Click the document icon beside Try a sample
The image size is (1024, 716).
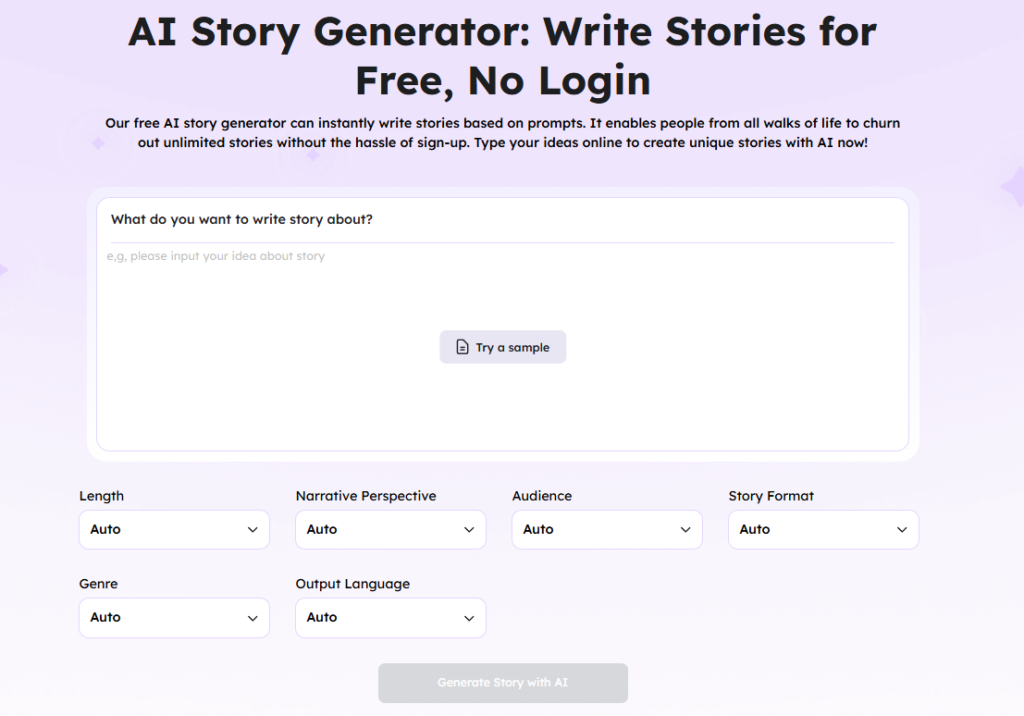pos(462,348)
